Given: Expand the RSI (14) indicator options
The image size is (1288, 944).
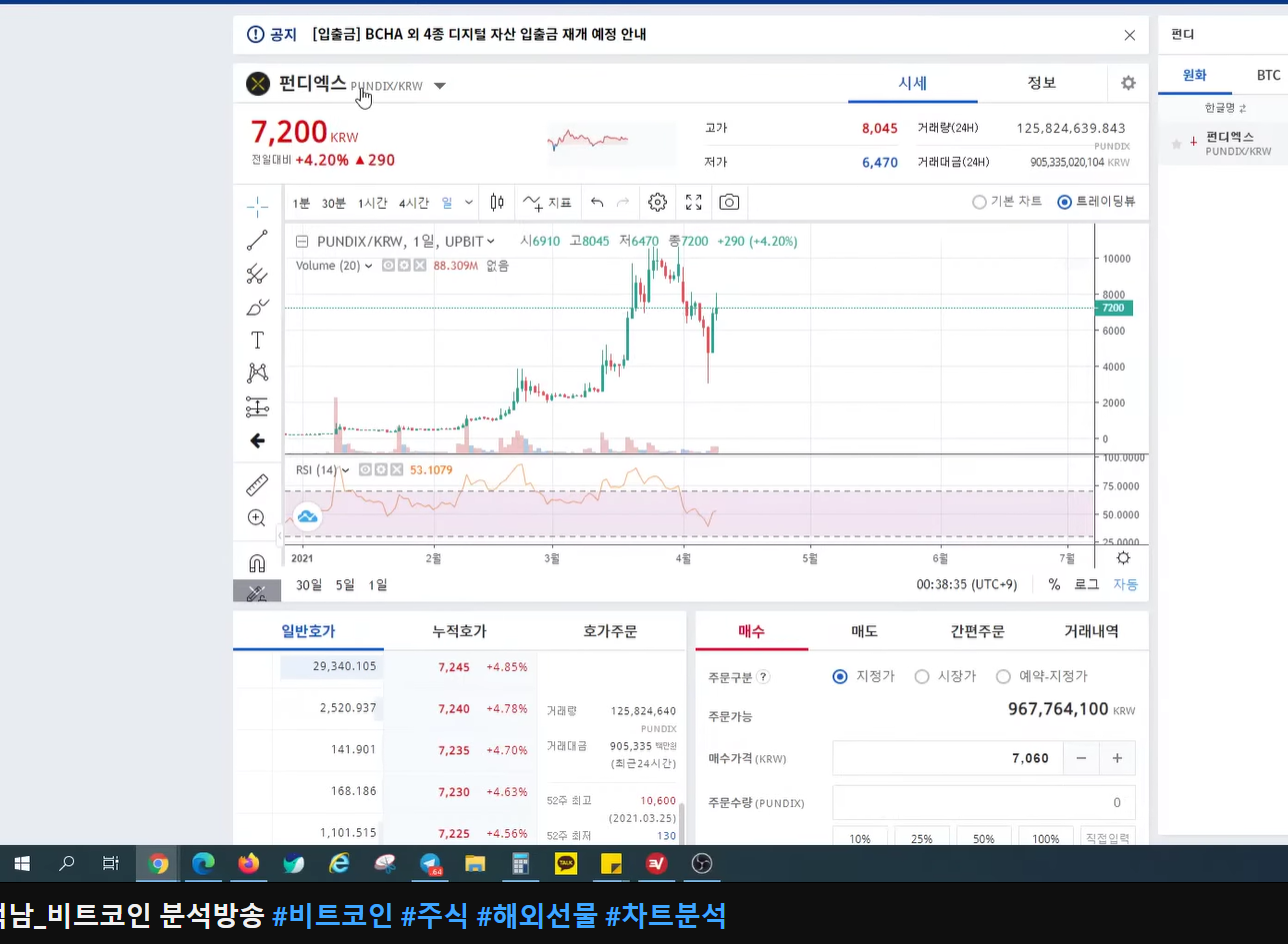Looking at the screenshot, I should [346, 470].
